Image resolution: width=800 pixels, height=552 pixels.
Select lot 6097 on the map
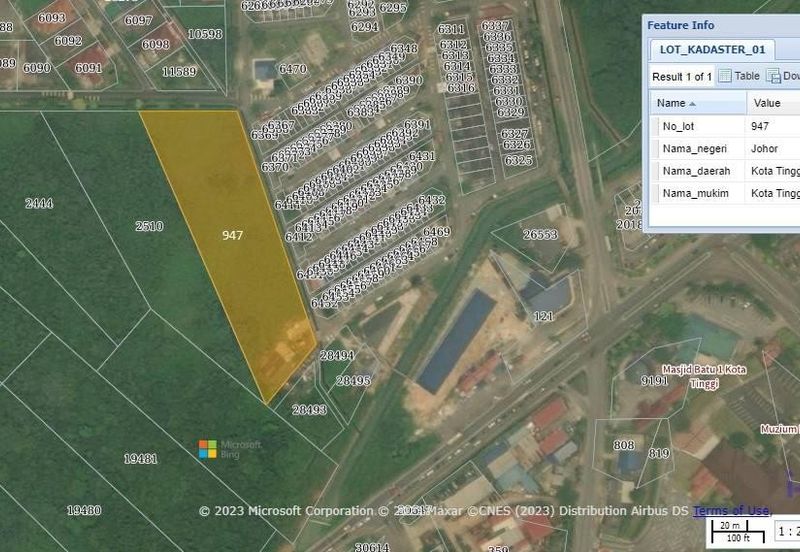coord(138,20)
